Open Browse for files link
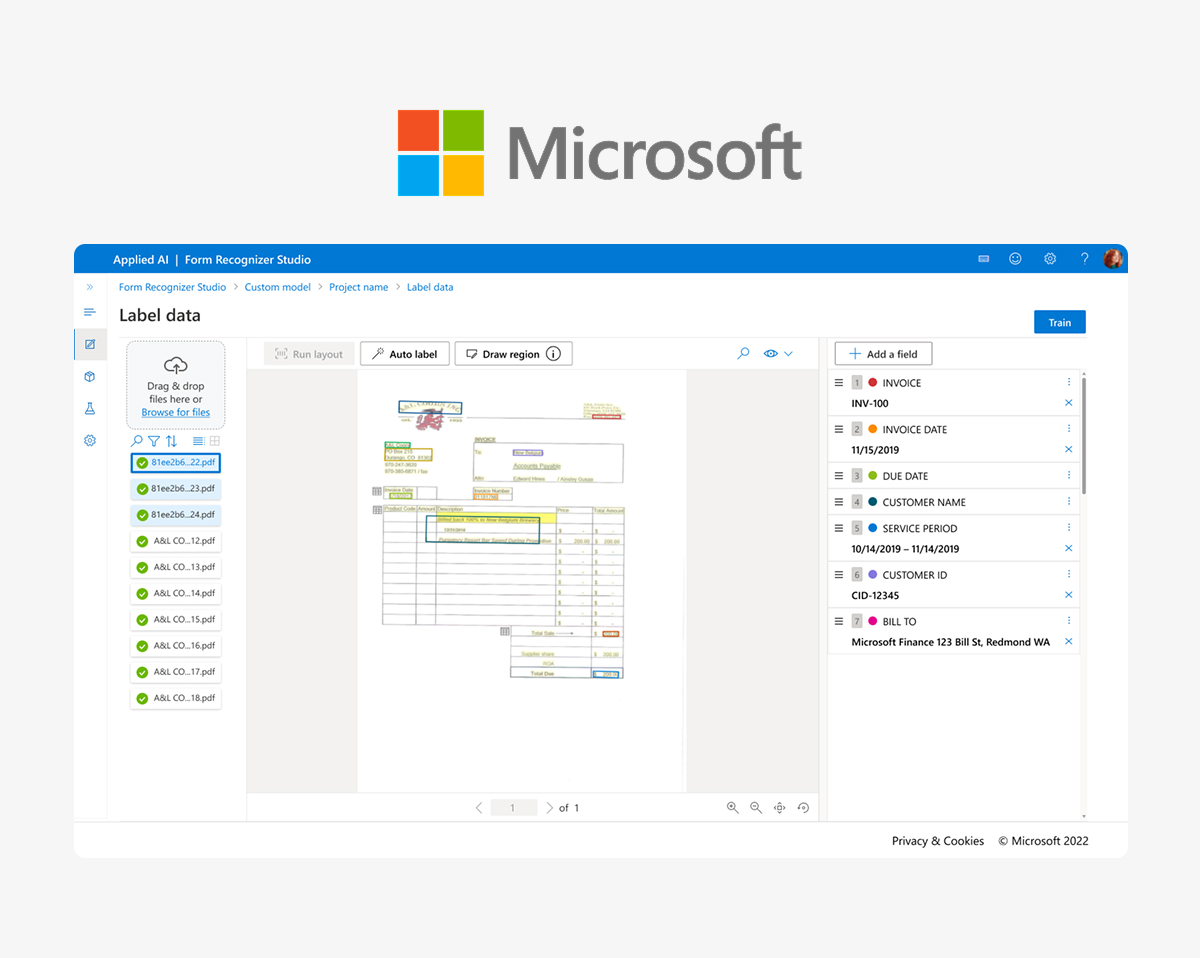The width and height of the screenshot is (1200, 958). 176,412
